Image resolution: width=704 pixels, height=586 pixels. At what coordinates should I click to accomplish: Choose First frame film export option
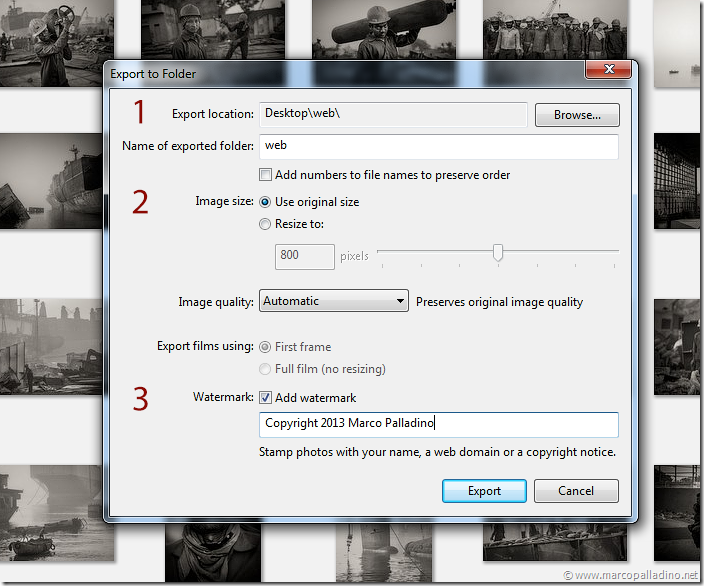[265, 347]
